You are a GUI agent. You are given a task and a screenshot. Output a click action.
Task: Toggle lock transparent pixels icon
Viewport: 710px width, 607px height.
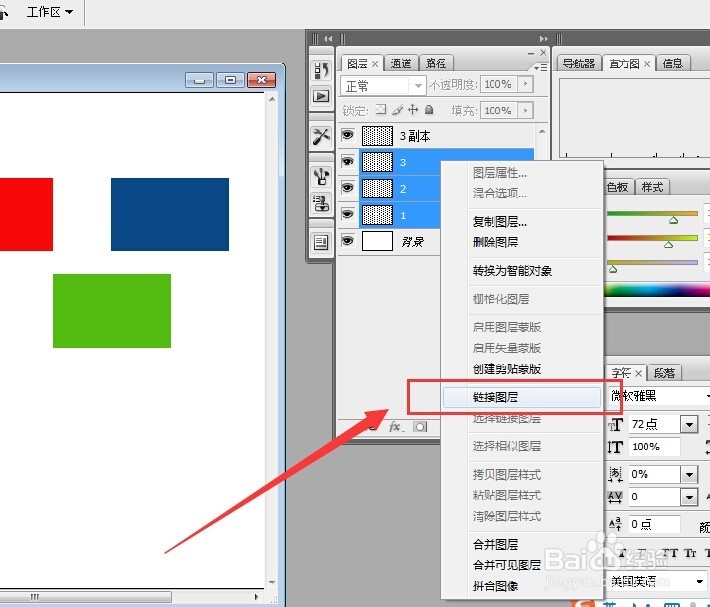381,110
